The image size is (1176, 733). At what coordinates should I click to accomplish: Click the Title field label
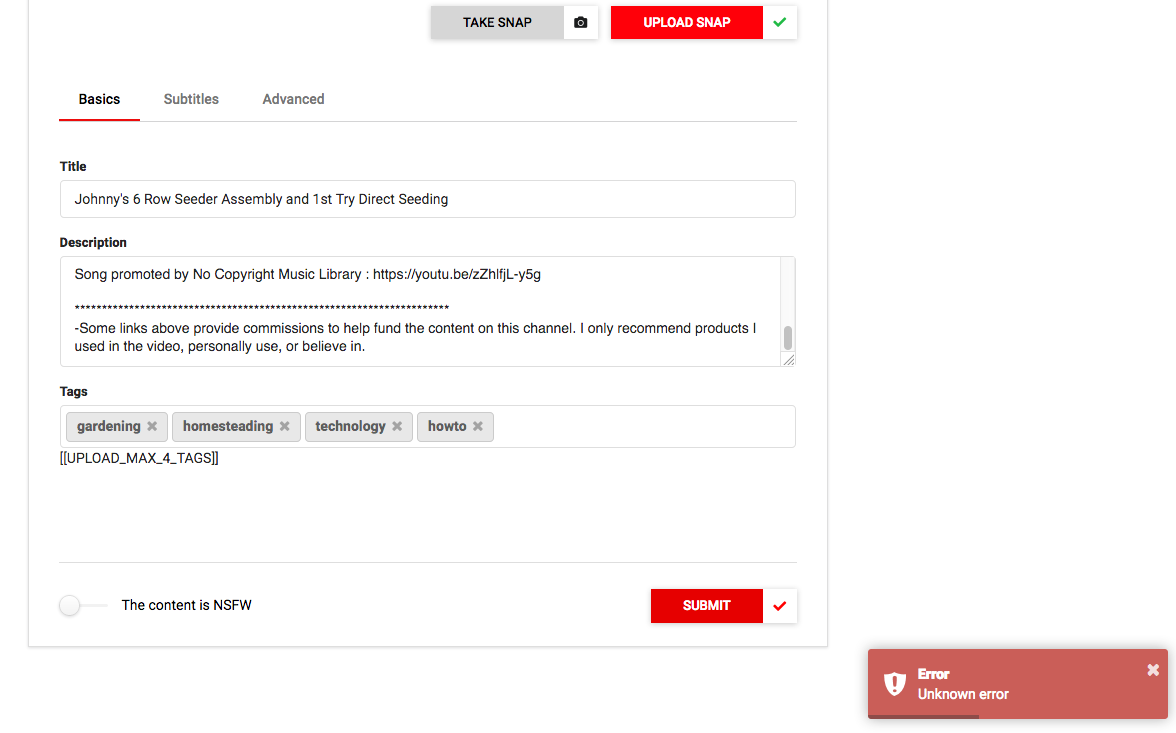pos(73,167)
